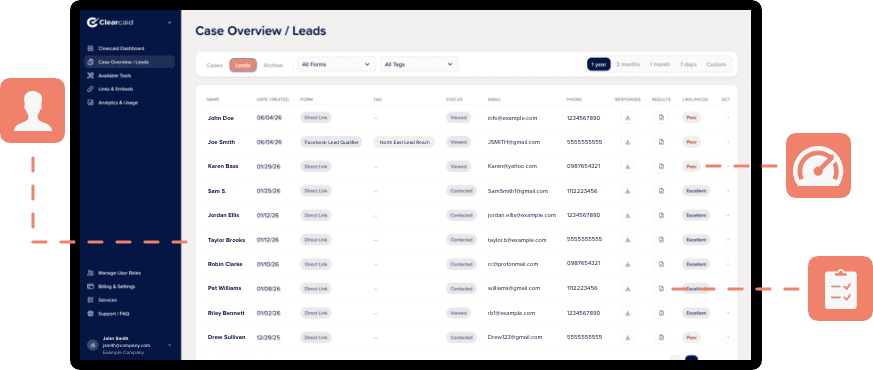Viewport: 873px width, 370px height.
Task: Open results document for Robin Clarke
Action: pyautogui.click(x=661, y=264)
